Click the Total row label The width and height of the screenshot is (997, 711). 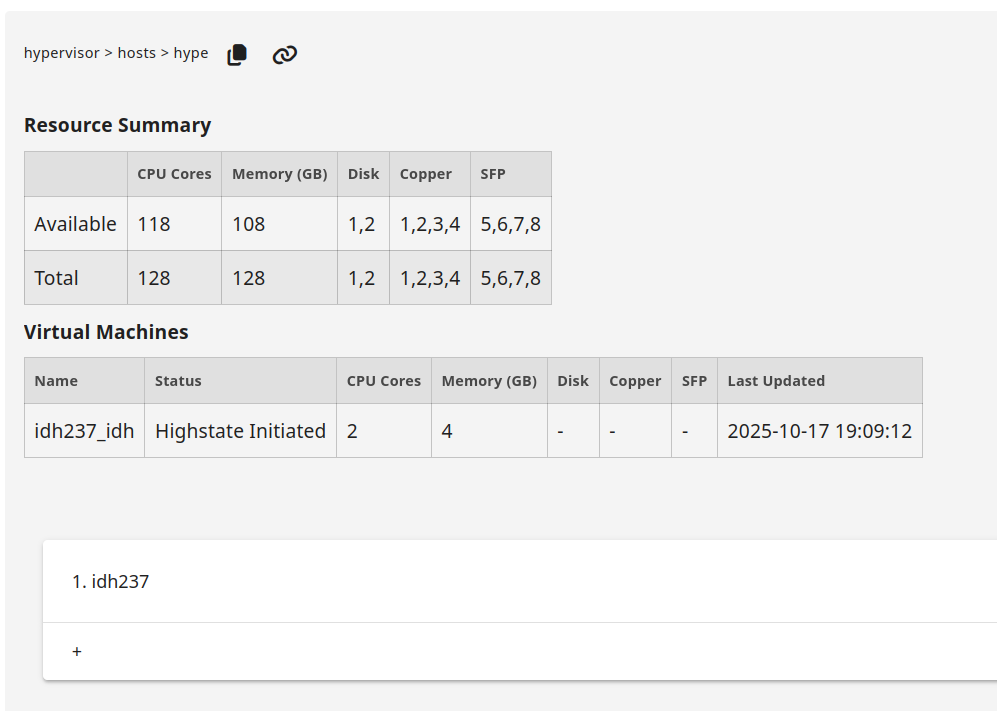coord(56,278)
